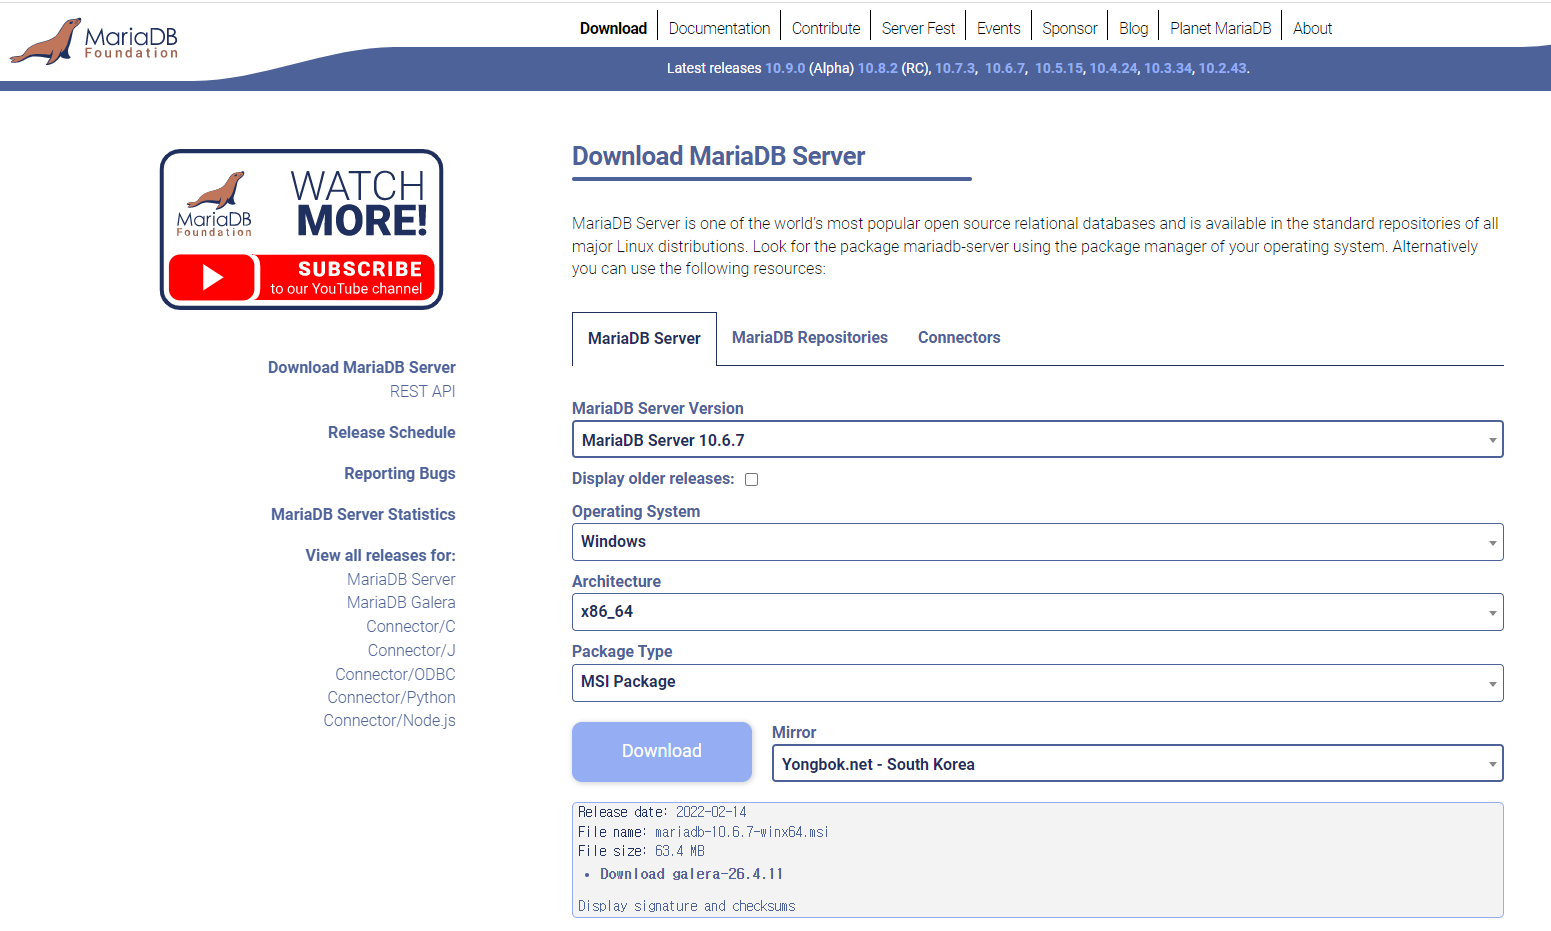Open the Connector/Node.js releases link

(x=389, y=720)
